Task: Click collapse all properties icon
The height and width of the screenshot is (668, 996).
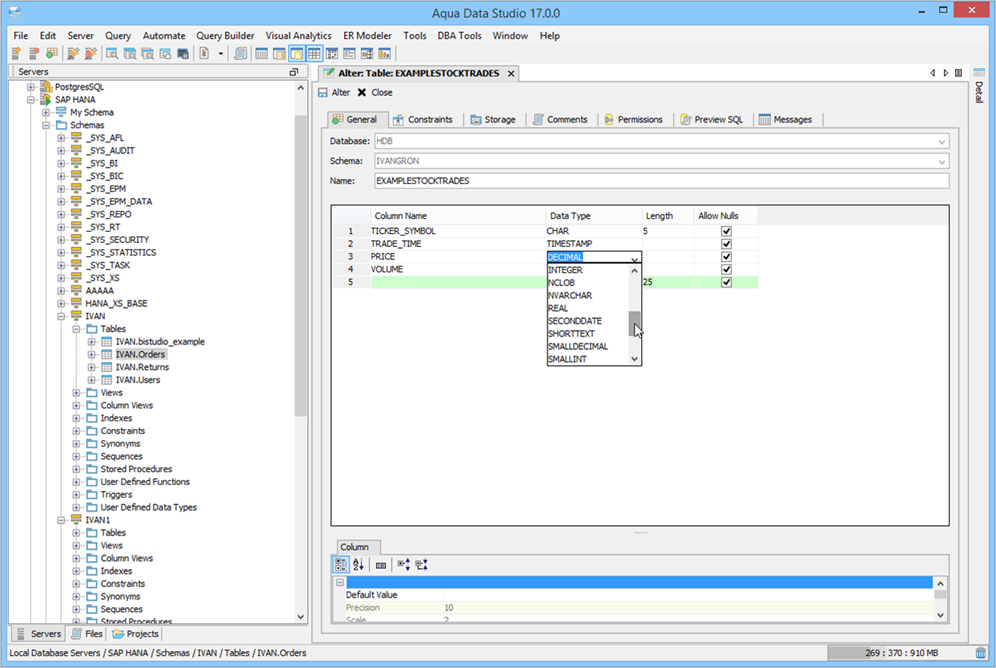Action: (x=421, y=564)
